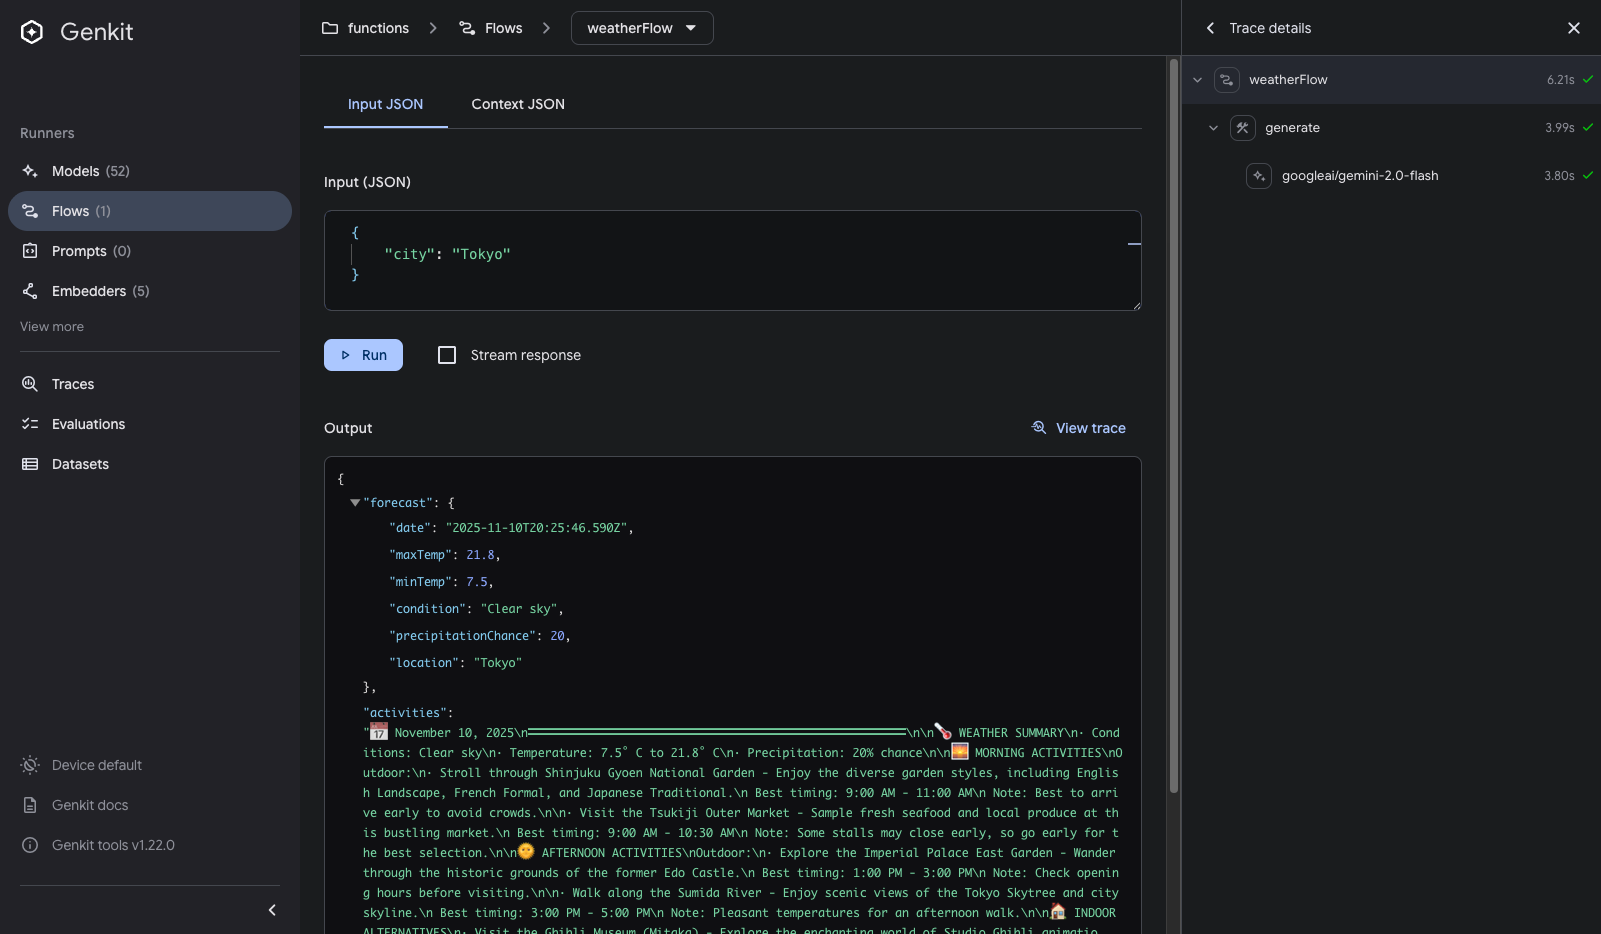Click the Flows runner icon in sidebar
This screenshot has height=934, width=1601.
point(31,211)
